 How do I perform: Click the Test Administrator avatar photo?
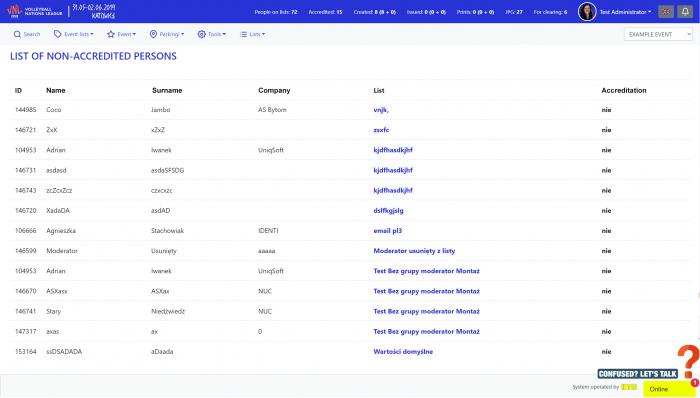(x=587, y=12)
